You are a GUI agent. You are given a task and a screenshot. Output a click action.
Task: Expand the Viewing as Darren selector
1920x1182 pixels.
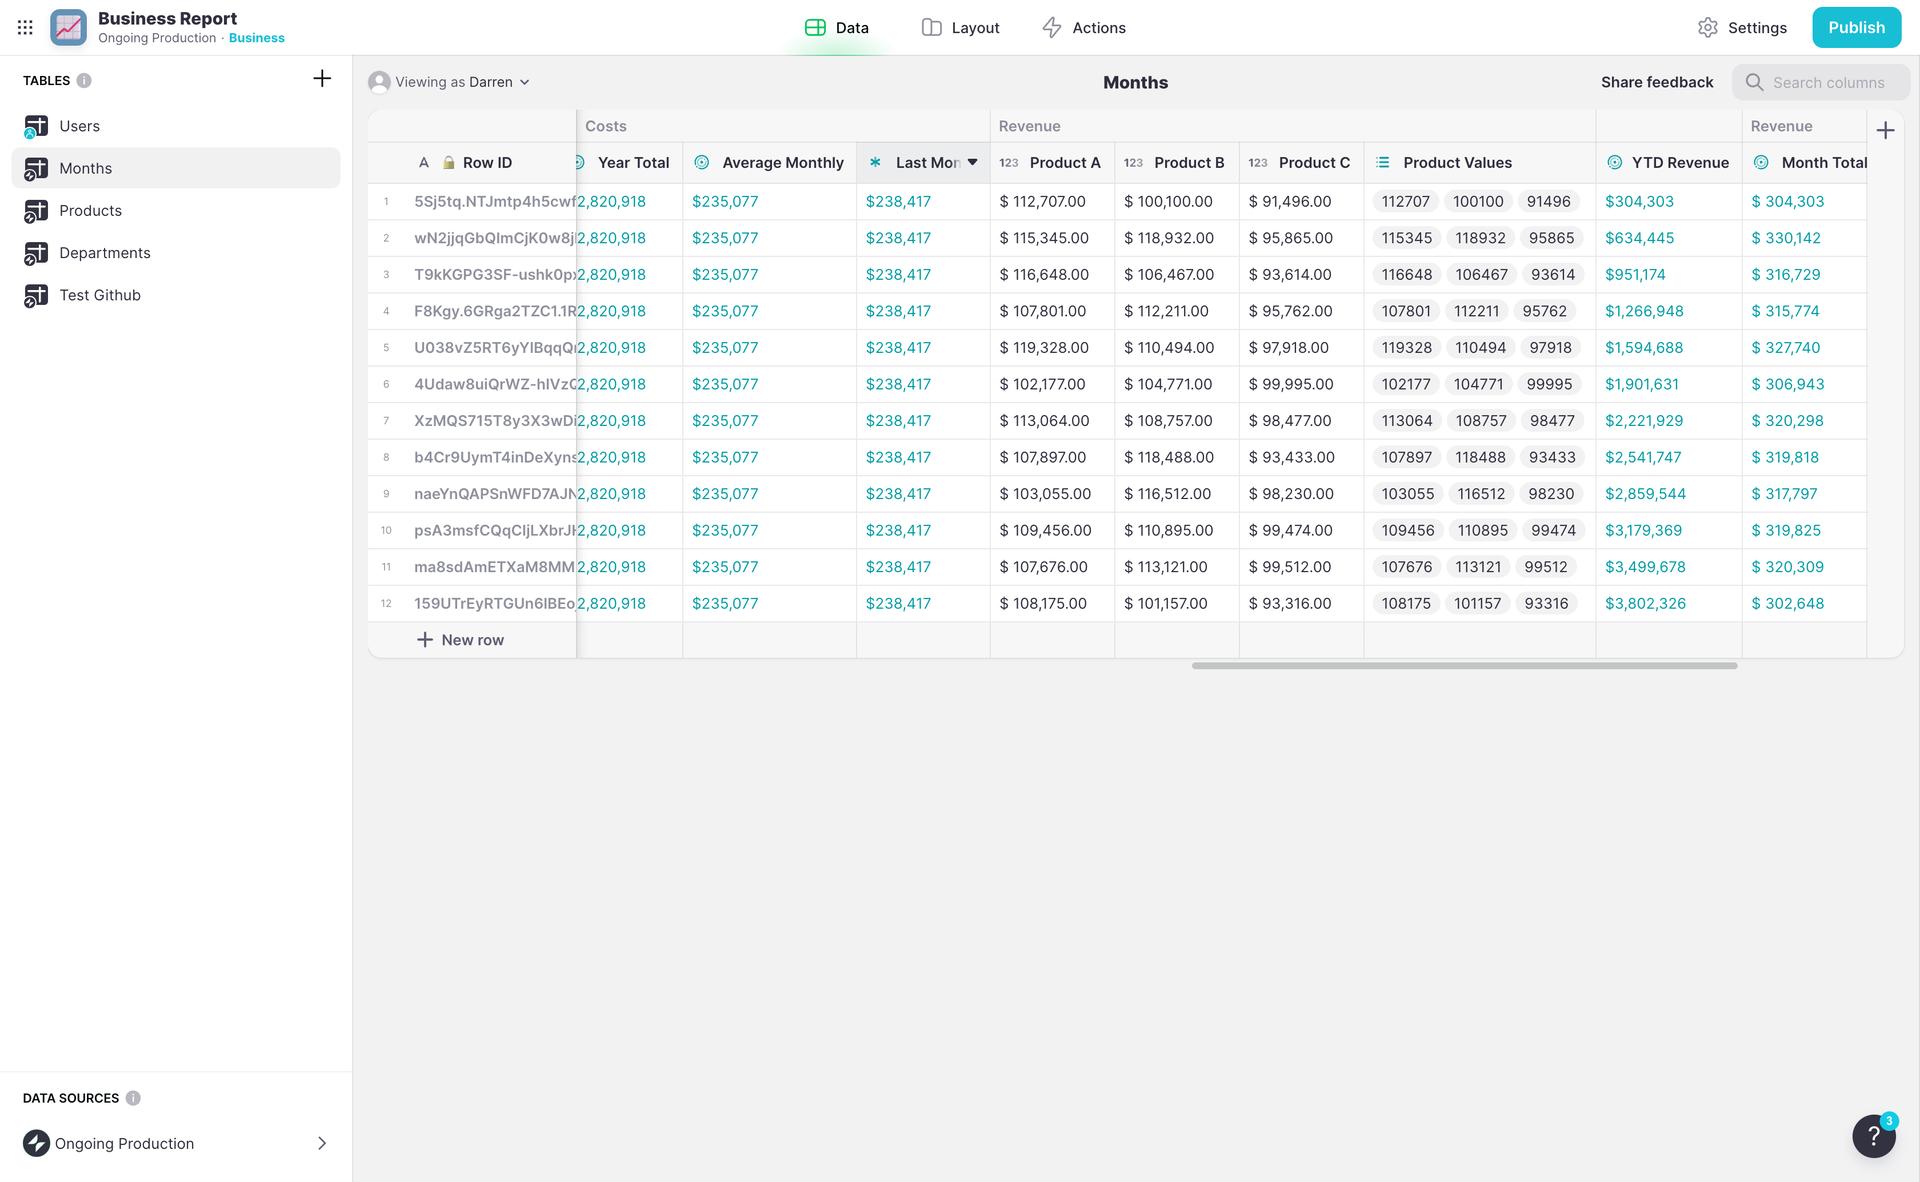(524, 82)
